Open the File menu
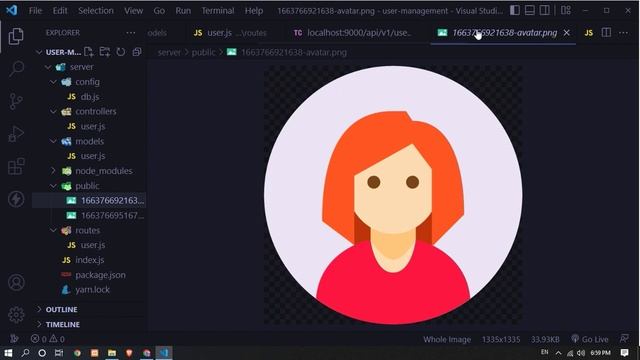Viewport: 640px width, 360px height. [35, 11]
